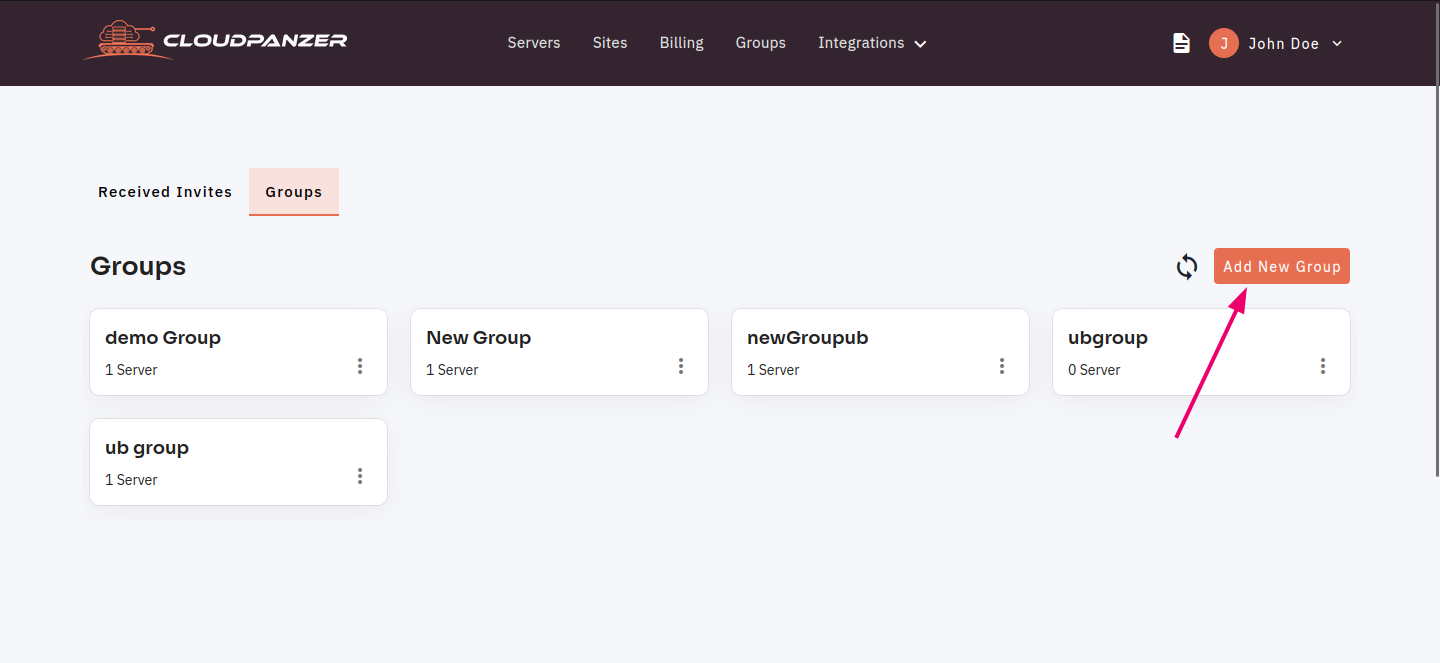Viewport: 1440px width, 663px height.
Task: Refresh the groups list
Action: [1187, 267]
